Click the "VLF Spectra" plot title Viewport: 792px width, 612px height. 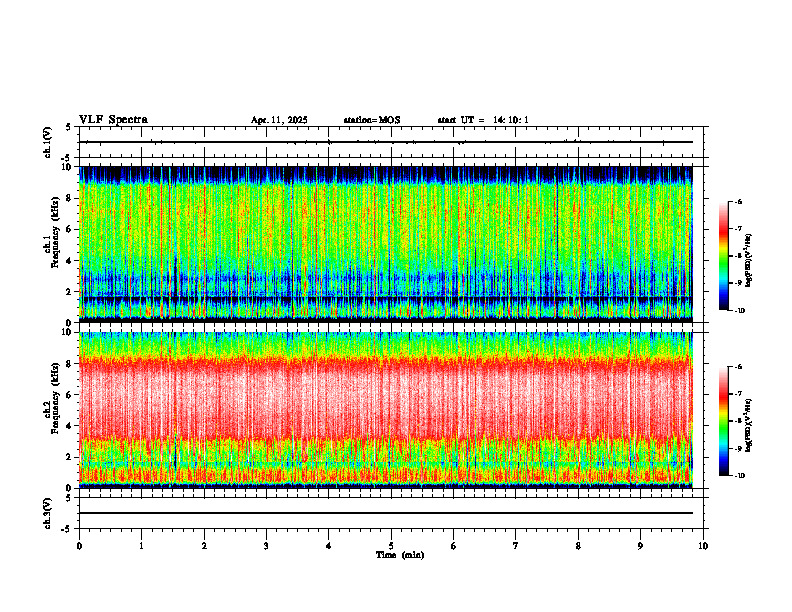coord(113,120)
